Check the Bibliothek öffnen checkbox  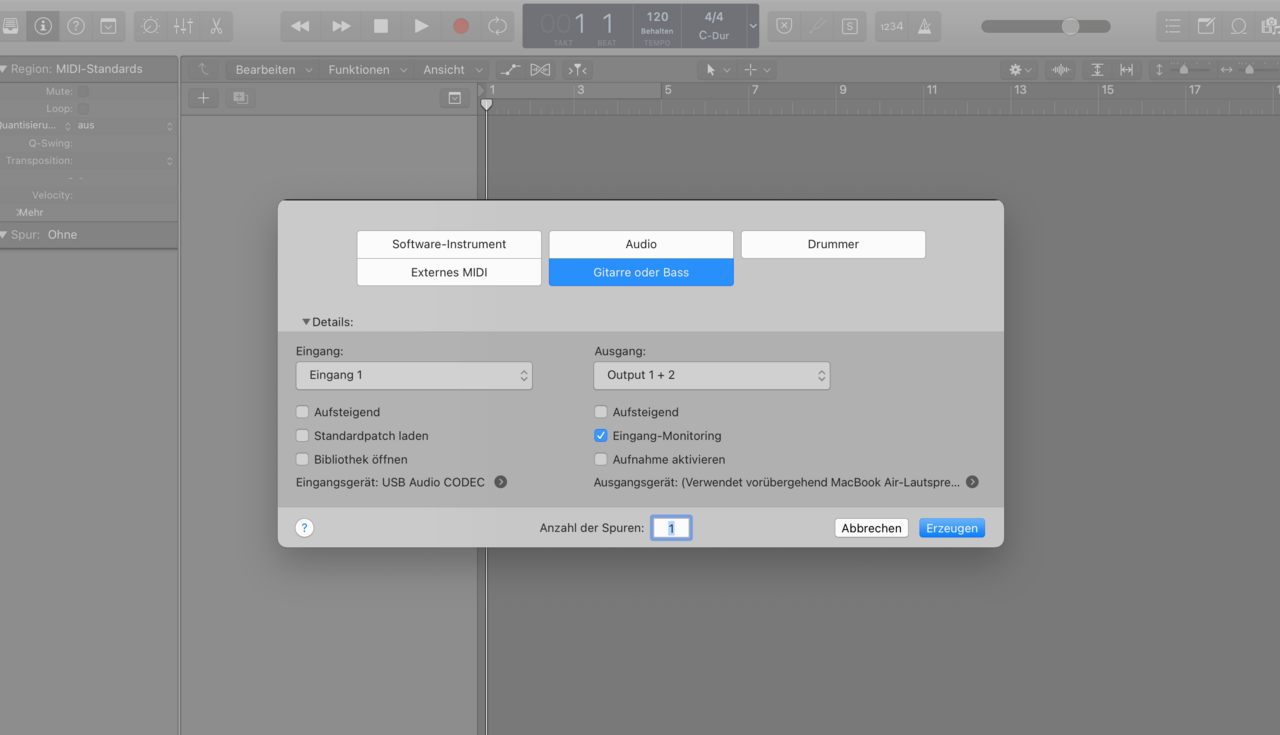pos(303,460)
